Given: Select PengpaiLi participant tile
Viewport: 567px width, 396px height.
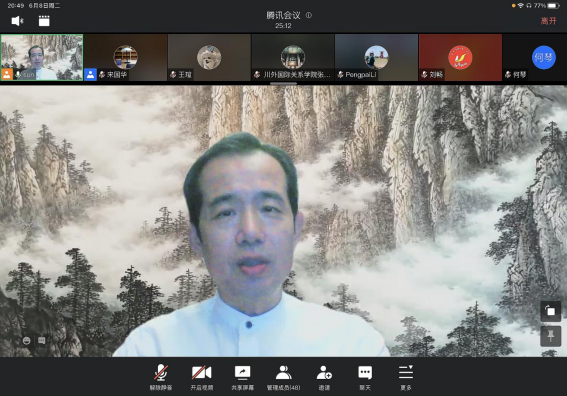Looking at the screenshot, I should click(376, 57).
